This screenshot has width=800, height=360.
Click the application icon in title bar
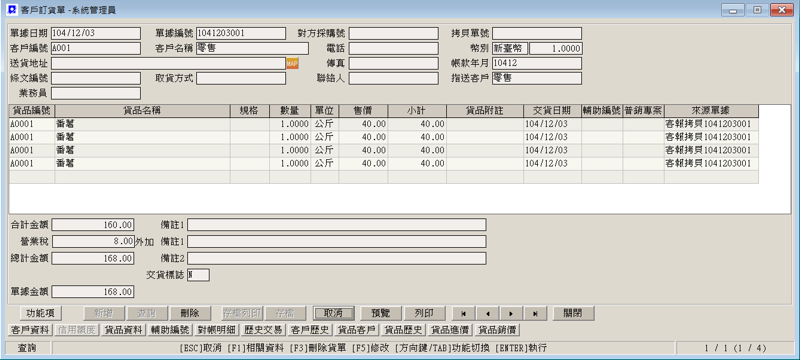[x=11, y=9]
